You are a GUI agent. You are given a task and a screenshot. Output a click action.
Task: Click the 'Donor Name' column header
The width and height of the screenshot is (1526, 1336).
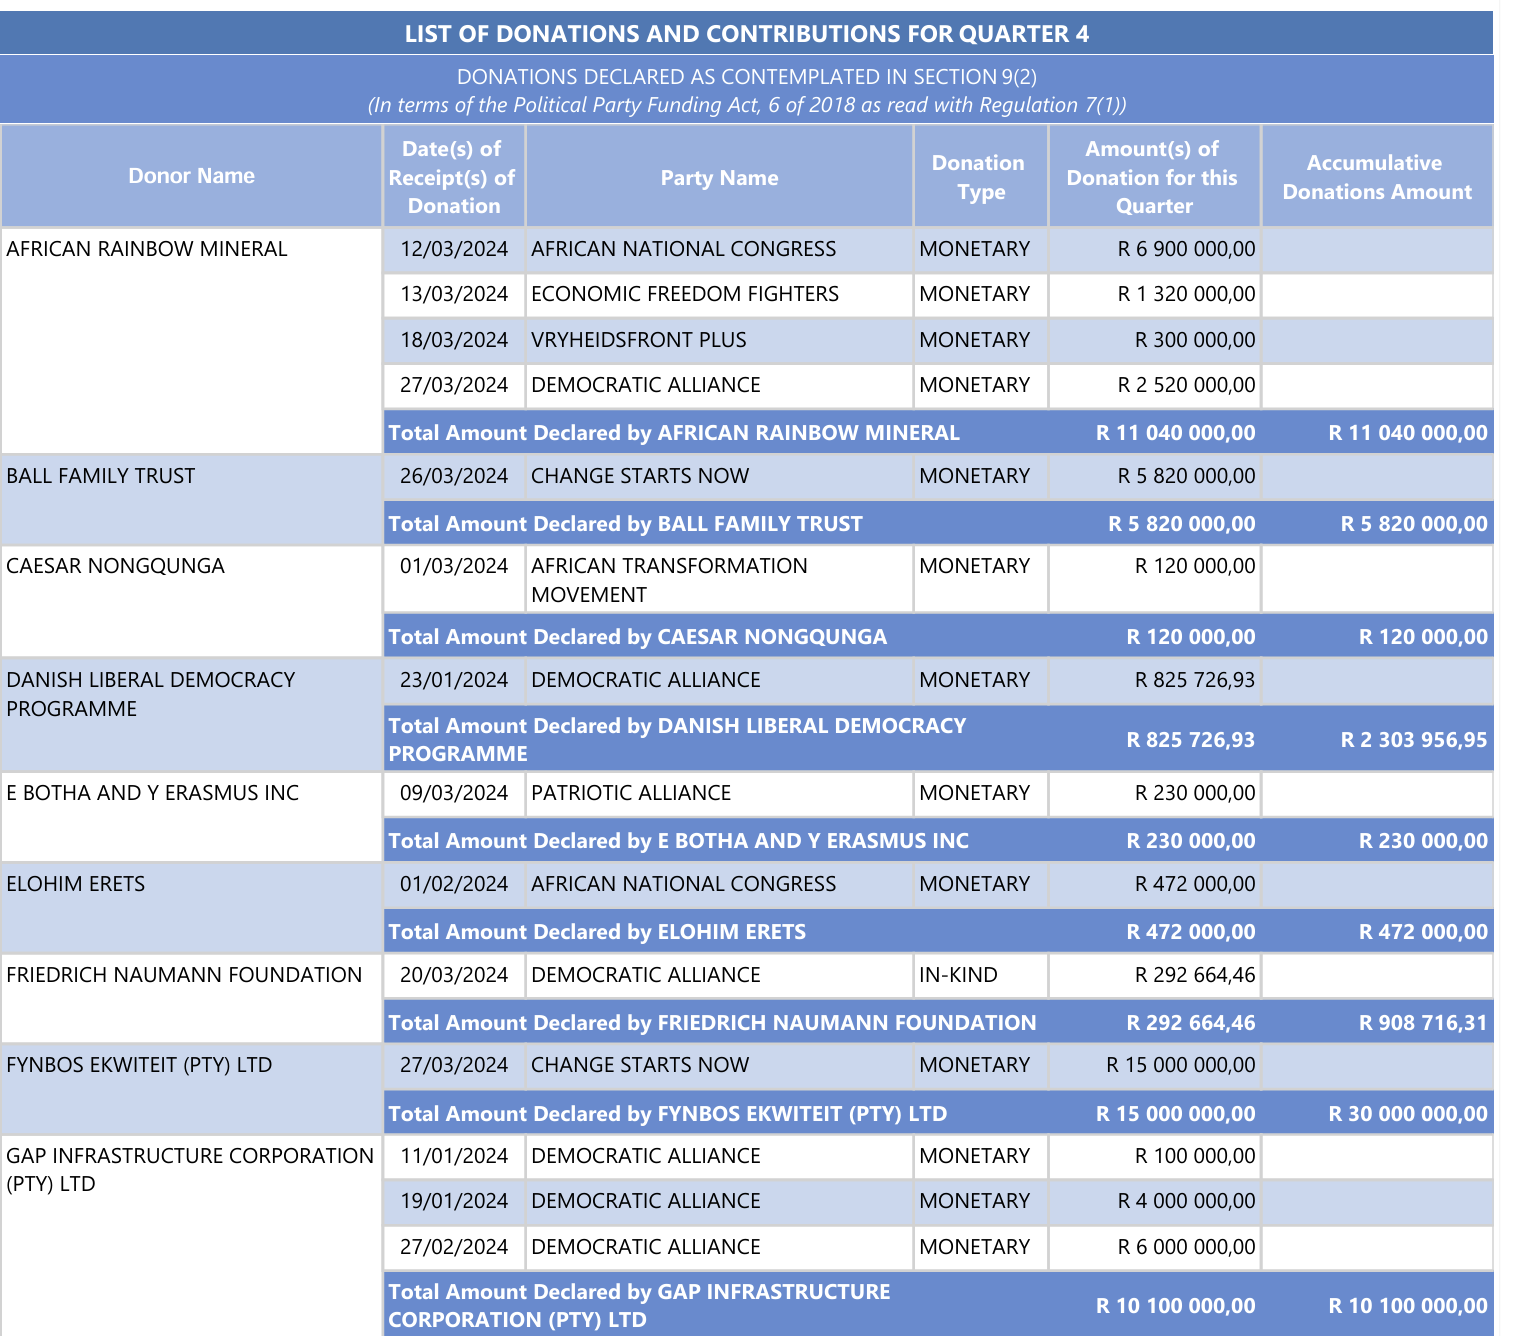[x=192, y=176]
